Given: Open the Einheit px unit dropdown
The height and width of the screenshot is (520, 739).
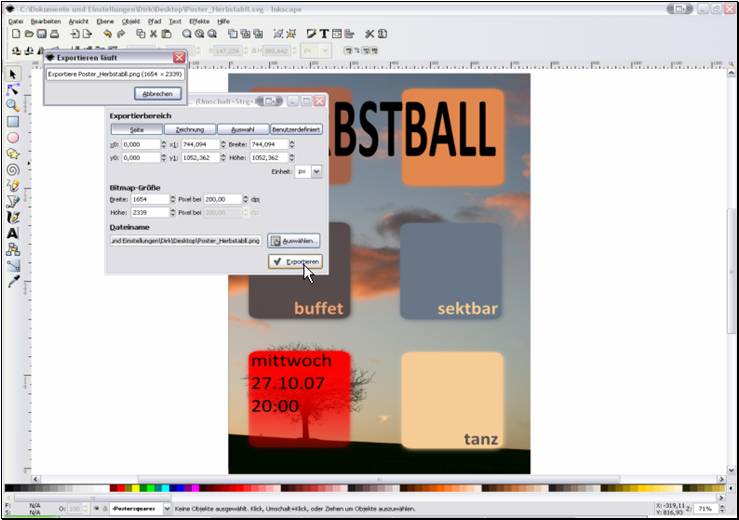Looking at the screenshot, I should 309,171.
